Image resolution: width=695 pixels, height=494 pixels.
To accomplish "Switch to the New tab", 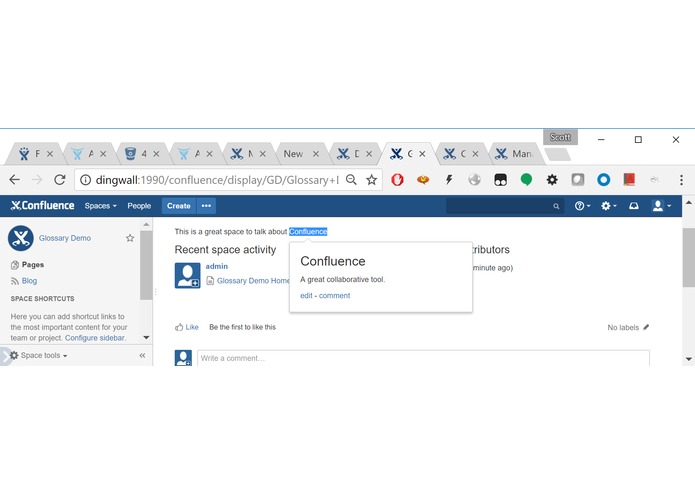I will (x=293, y=154).
